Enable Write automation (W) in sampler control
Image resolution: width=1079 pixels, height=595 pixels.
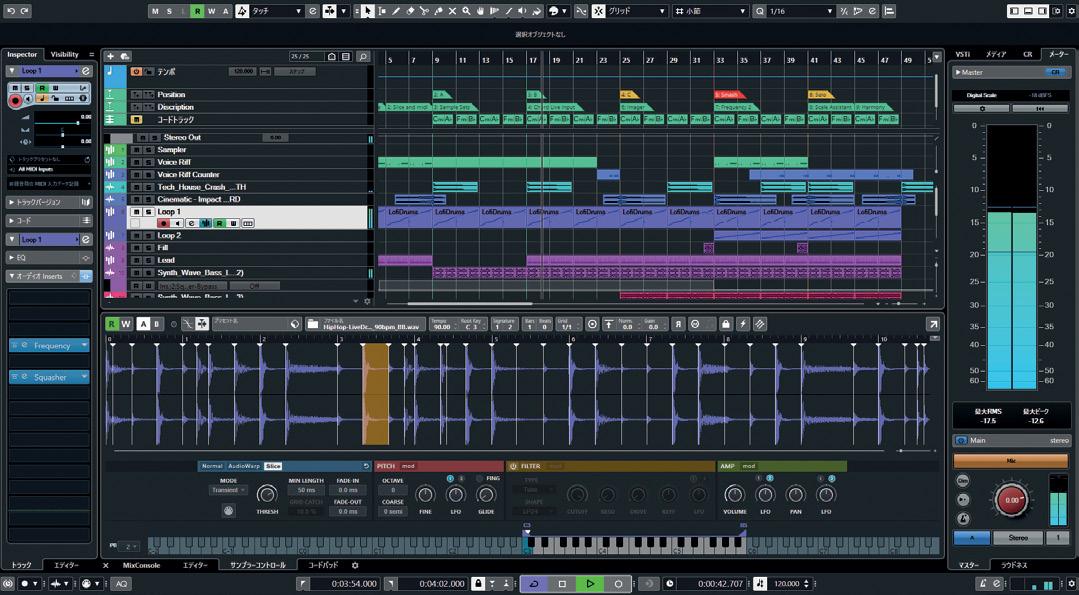(x=126, y=324)
